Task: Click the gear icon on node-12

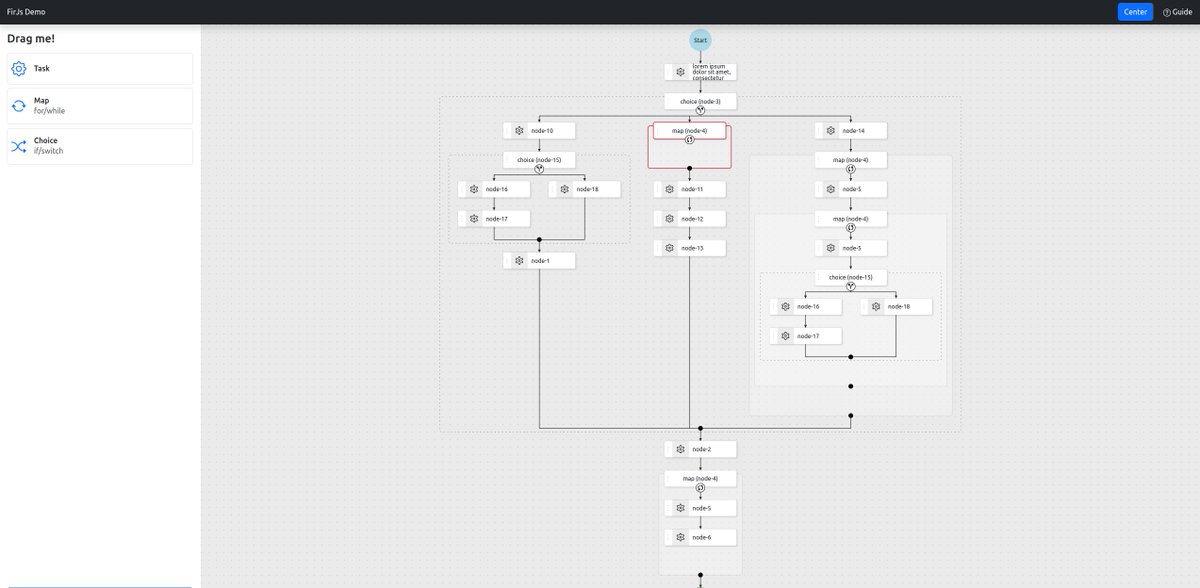Action: [670, 219]
